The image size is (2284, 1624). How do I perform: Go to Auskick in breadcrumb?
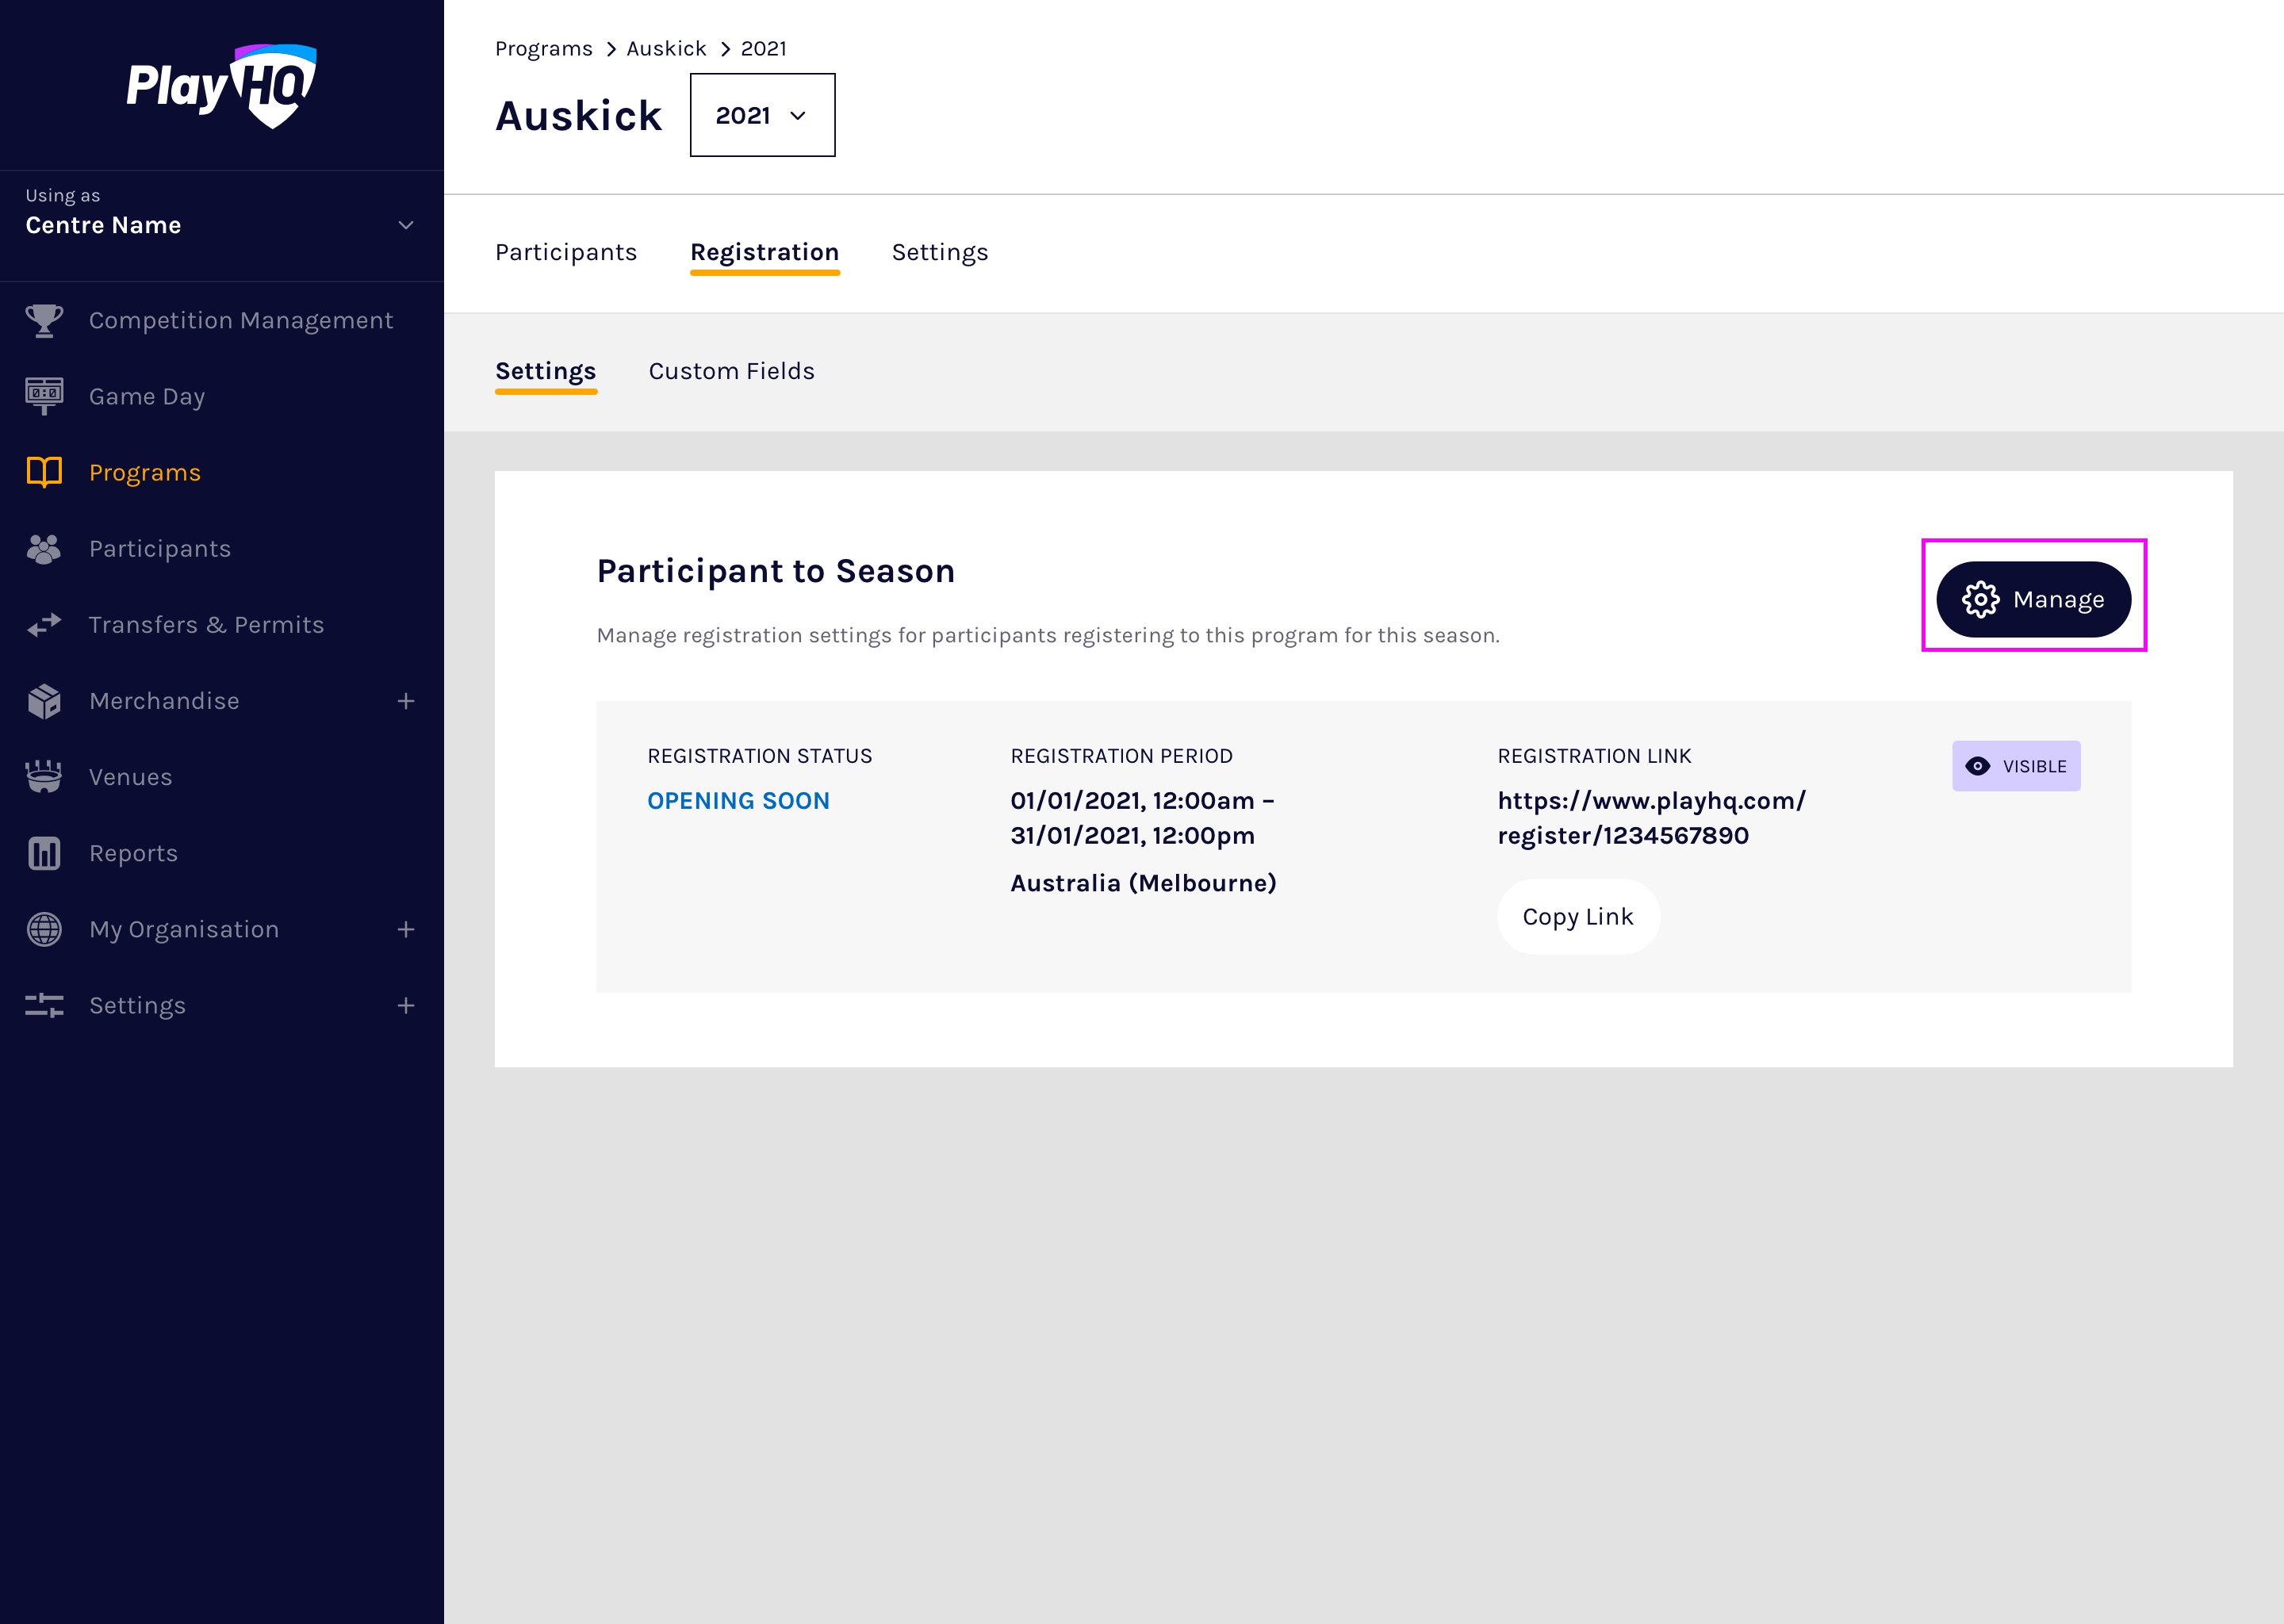[x=666, y=48]
